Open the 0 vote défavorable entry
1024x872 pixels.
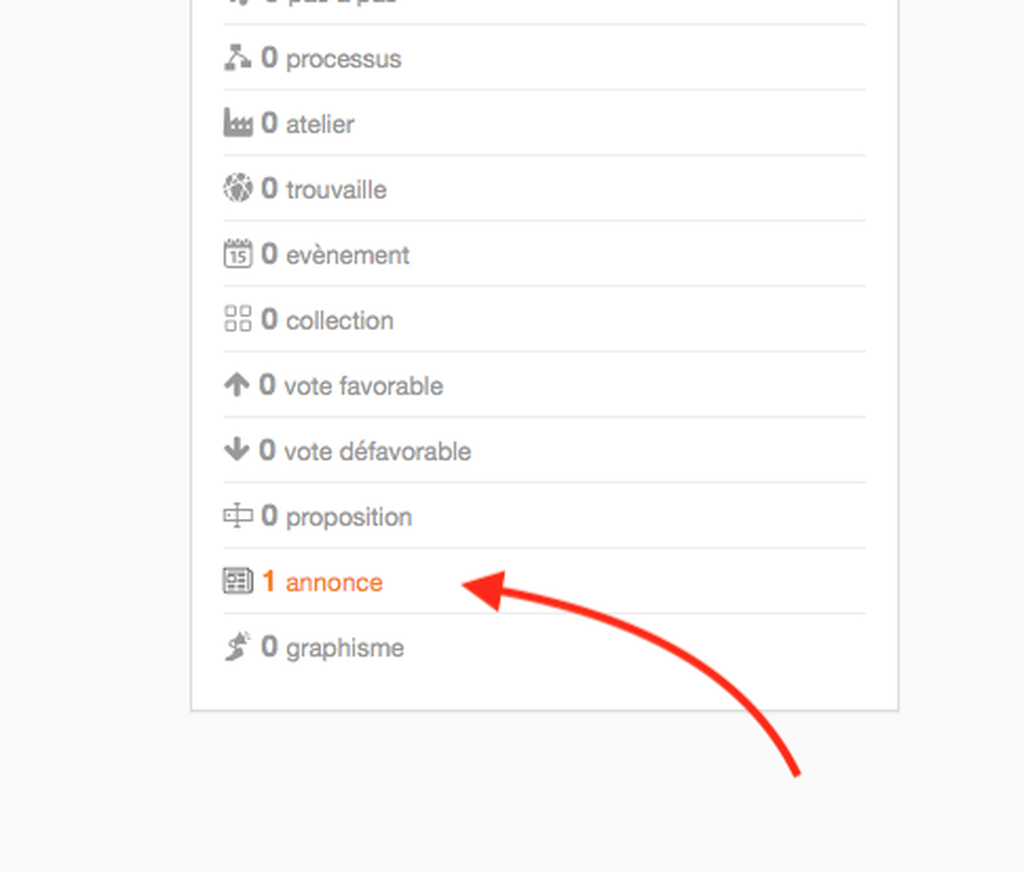click(365, 450)
